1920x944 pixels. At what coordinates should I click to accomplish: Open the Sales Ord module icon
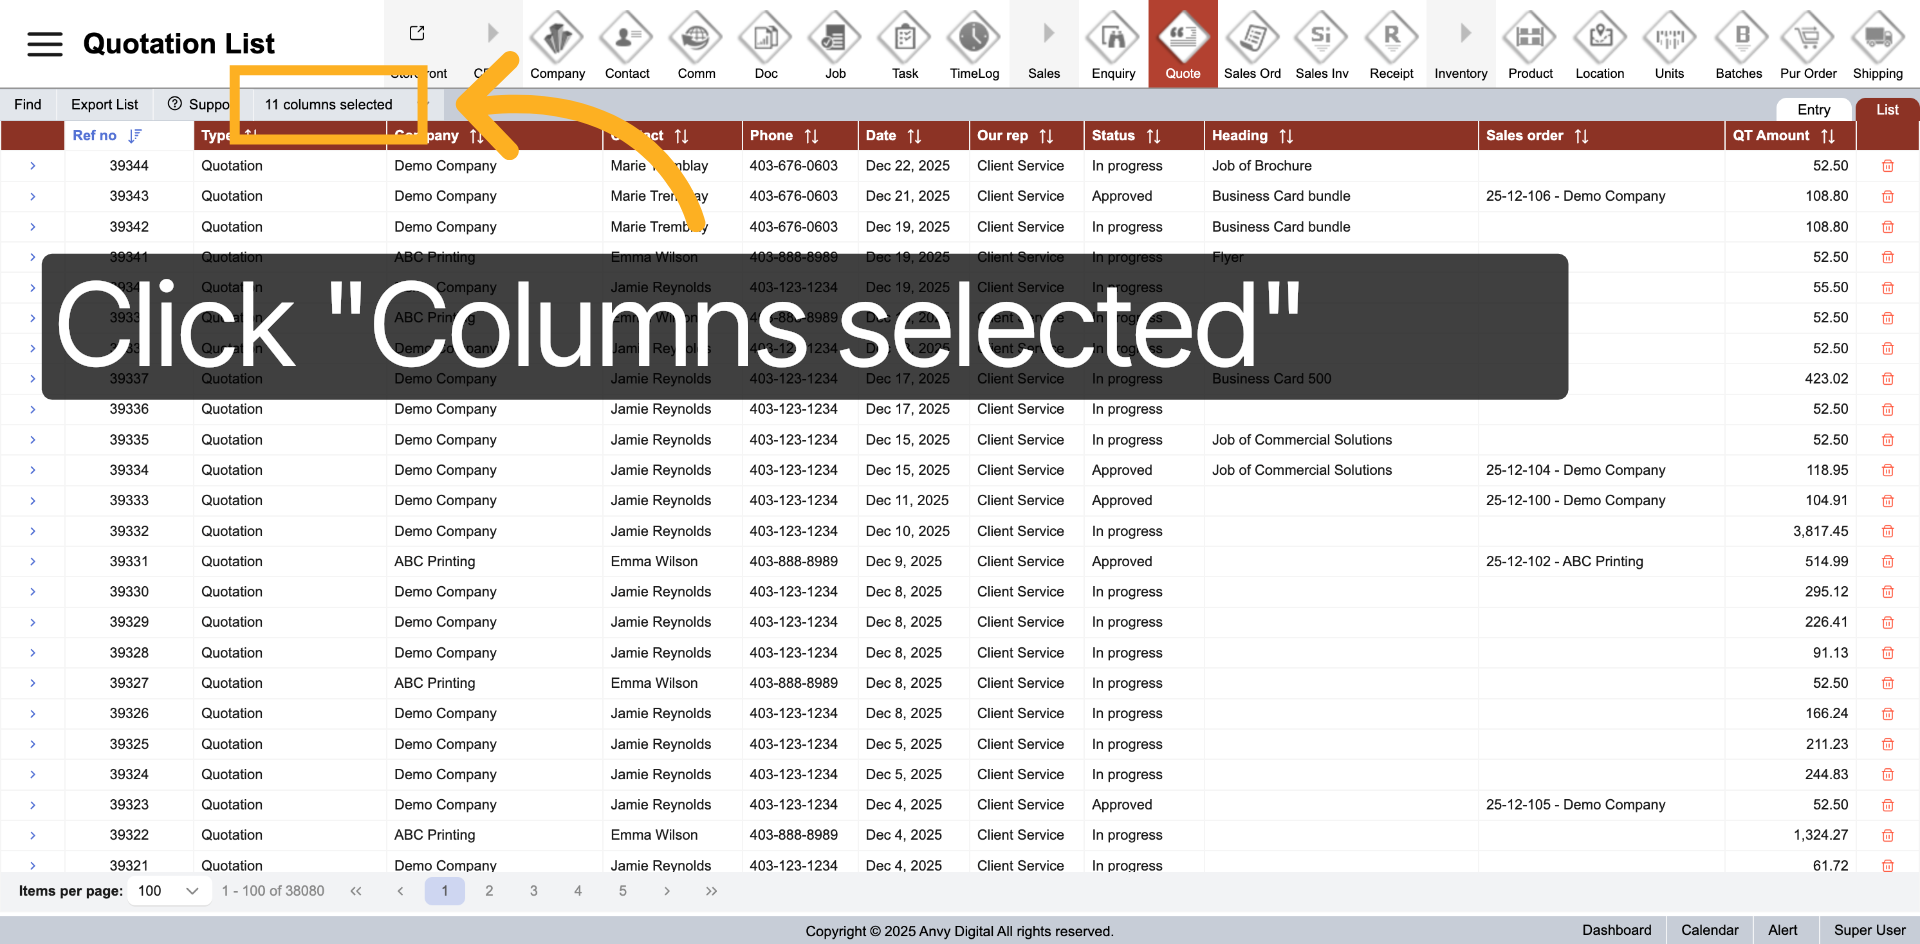1252,39
